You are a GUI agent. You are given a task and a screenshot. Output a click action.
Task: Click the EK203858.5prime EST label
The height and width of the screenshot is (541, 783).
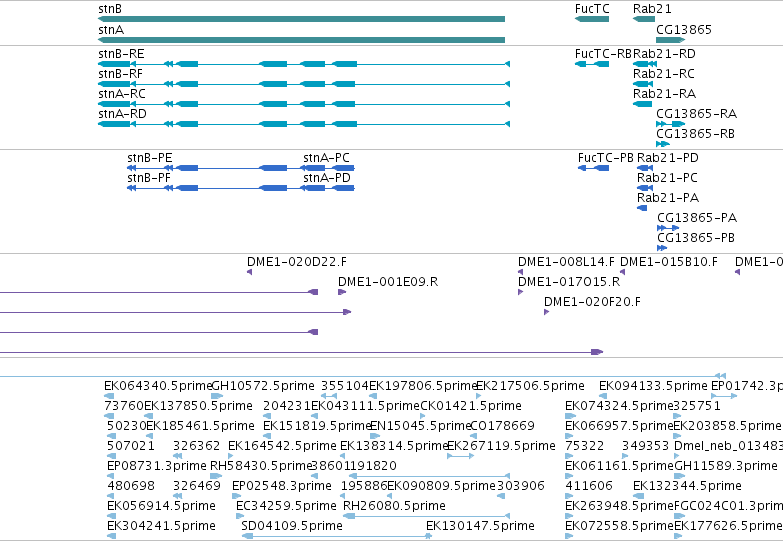coord(727,426)
